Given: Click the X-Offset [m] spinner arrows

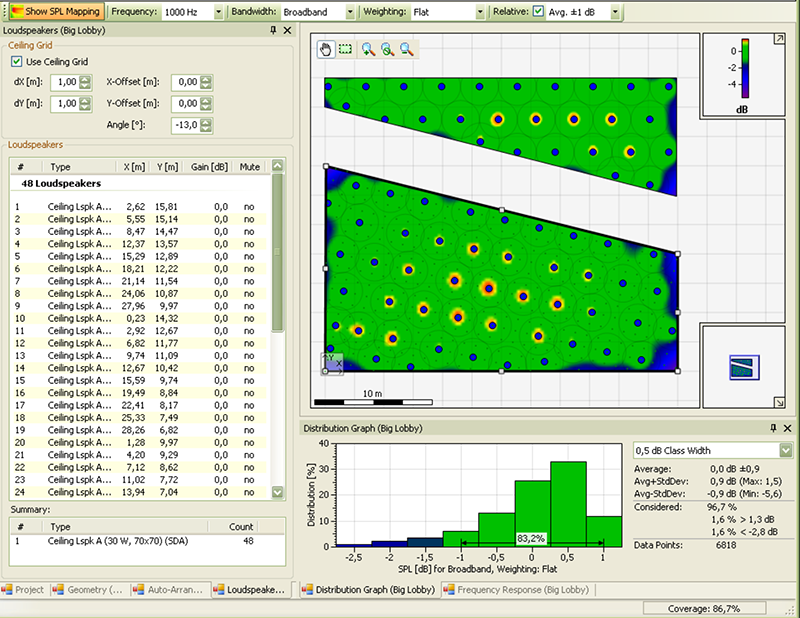Looking at the screenshot, I should tap(206, 82).
